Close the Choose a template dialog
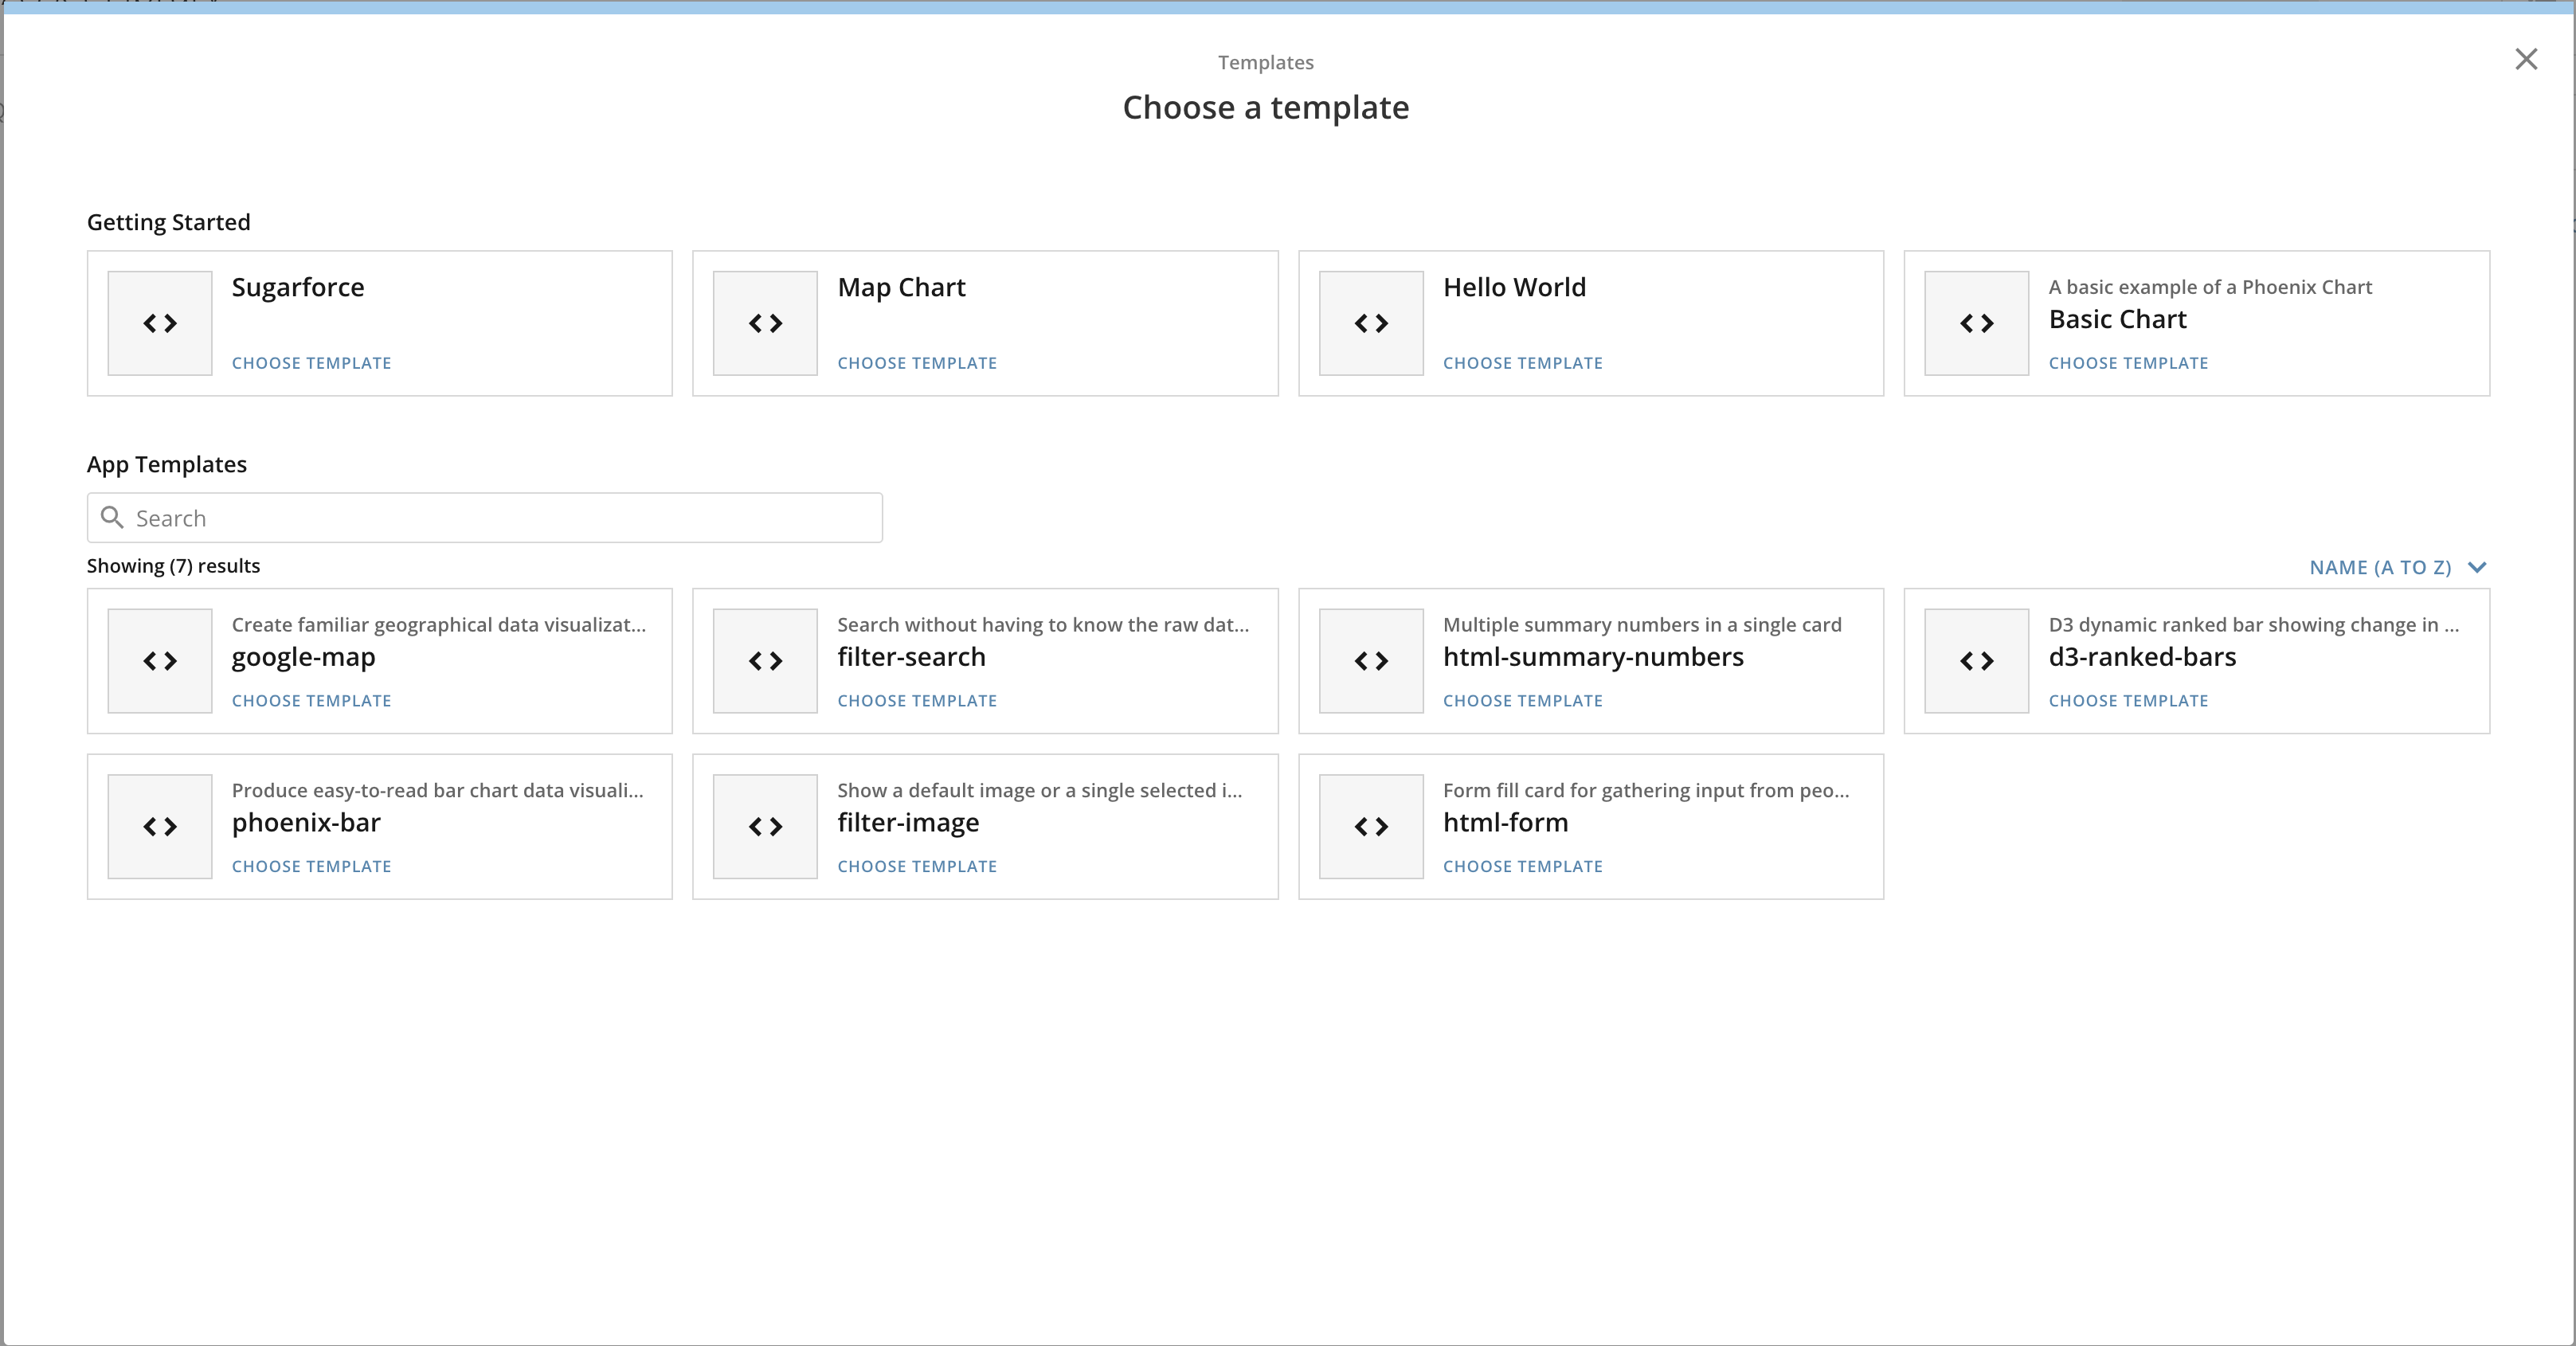2576x1346 pixels. point(2527,59)
